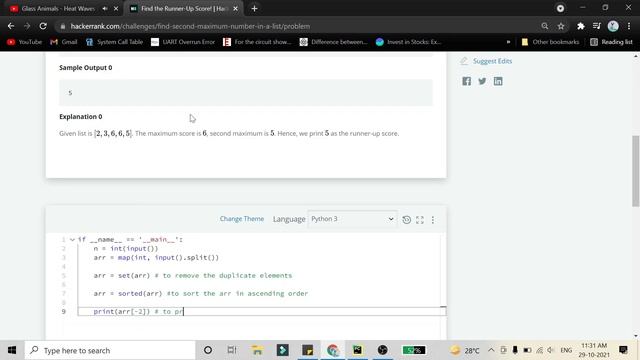Image resolution: width=640 pixels, height=360 pixels.
Task: Open the editor more options menu
Action: (433, 220)
